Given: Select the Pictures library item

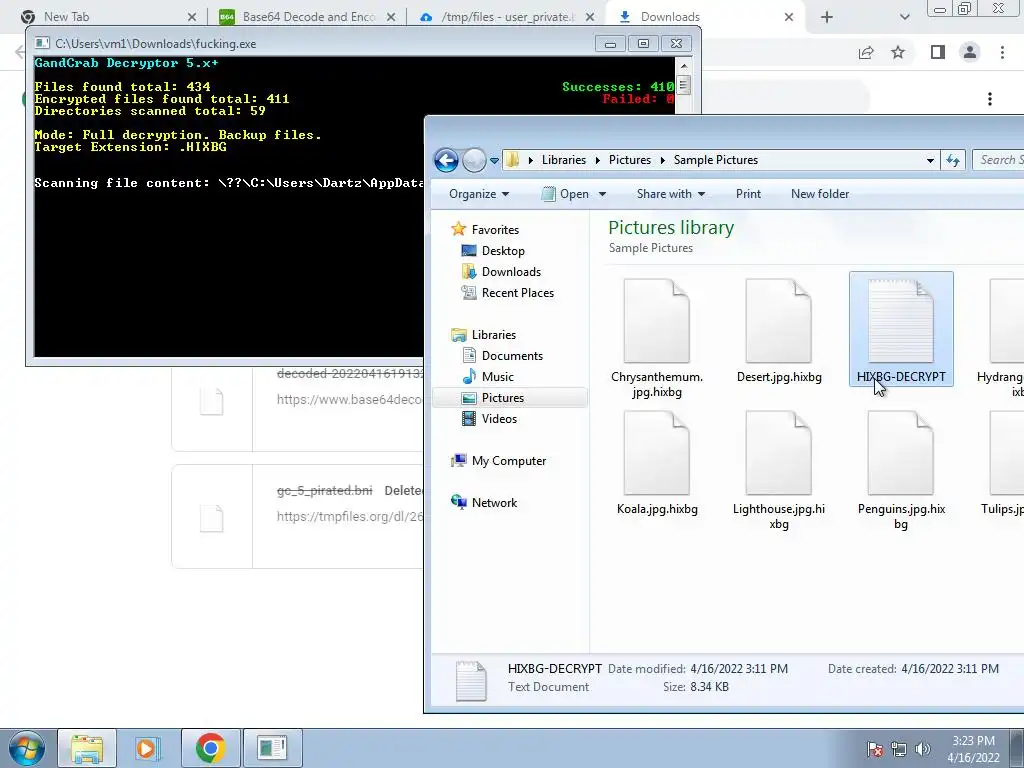Looking at the screenshot, I should pyautogui.click(x=509, y=398).
